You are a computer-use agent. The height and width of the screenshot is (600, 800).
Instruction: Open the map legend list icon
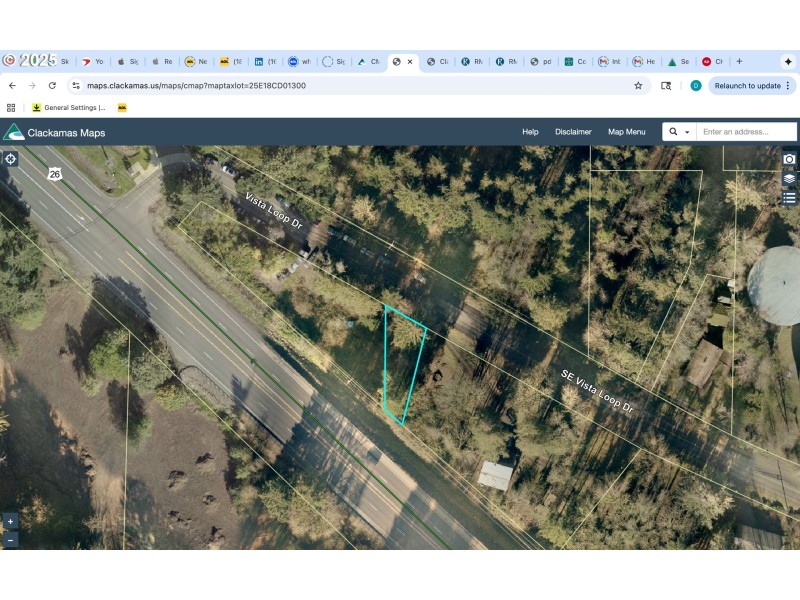(x=789, y=199)
